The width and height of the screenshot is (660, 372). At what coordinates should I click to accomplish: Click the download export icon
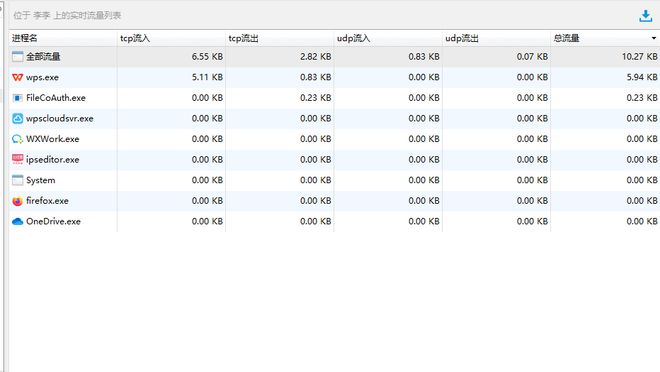tap(645, 16)
